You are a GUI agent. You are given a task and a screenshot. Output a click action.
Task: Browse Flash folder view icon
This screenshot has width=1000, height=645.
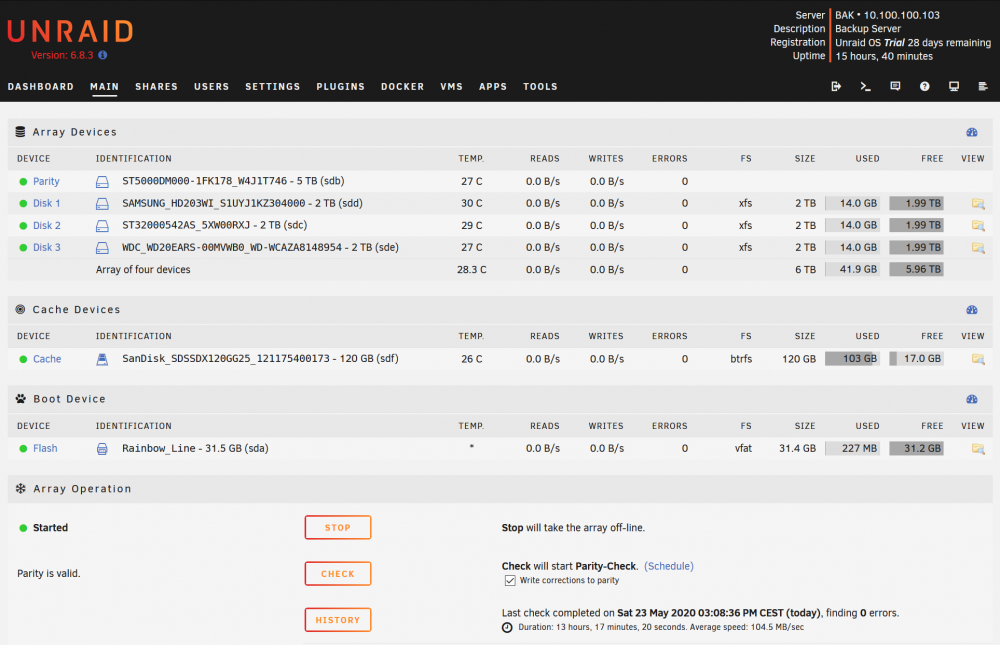(978, 449)
